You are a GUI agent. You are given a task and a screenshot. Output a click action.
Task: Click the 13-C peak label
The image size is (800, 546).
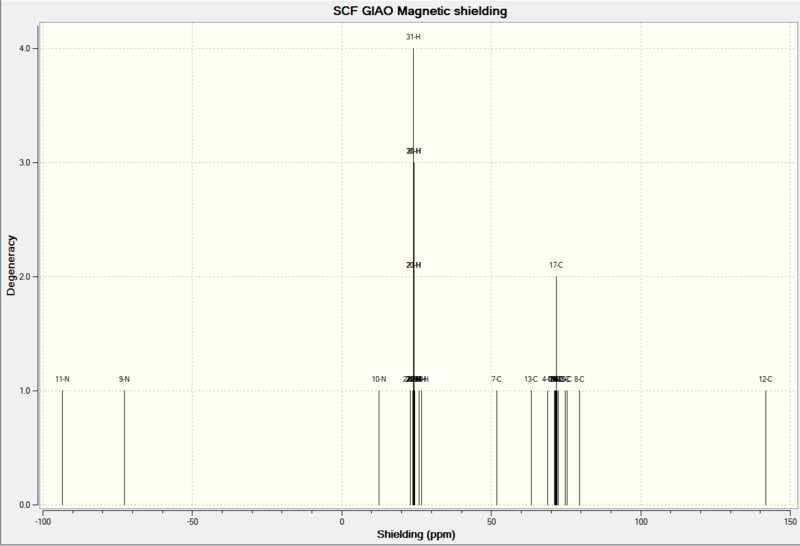point(531,379)
